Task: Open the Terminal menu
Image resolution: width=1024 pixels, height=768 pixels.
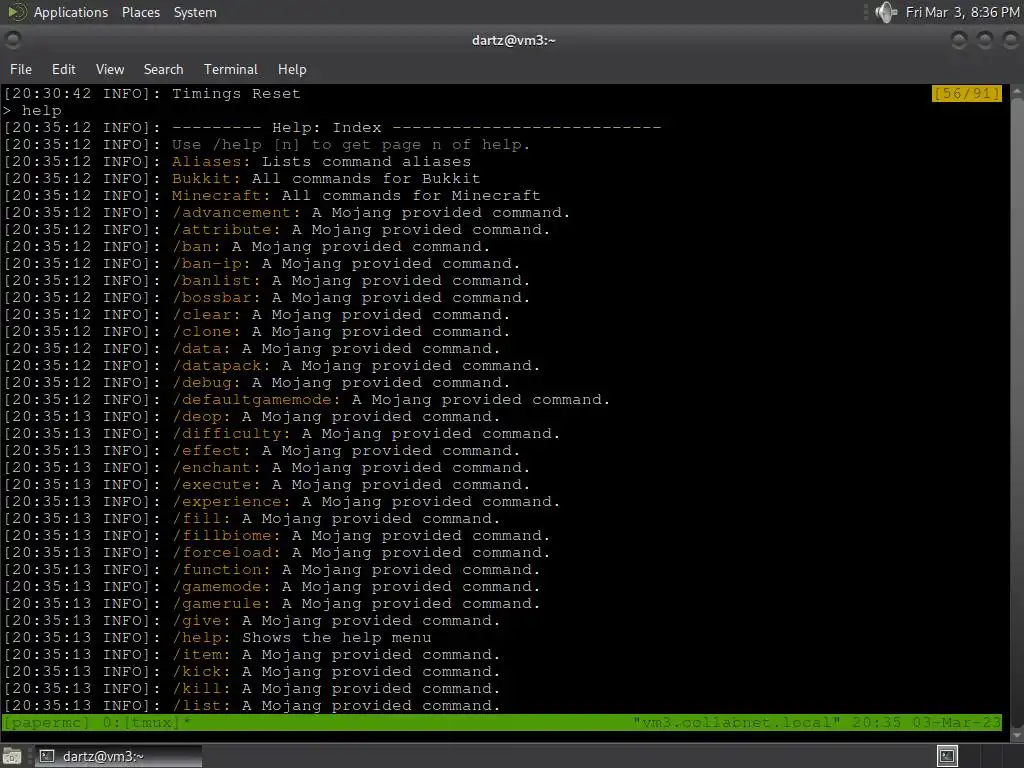Action: 231,69
